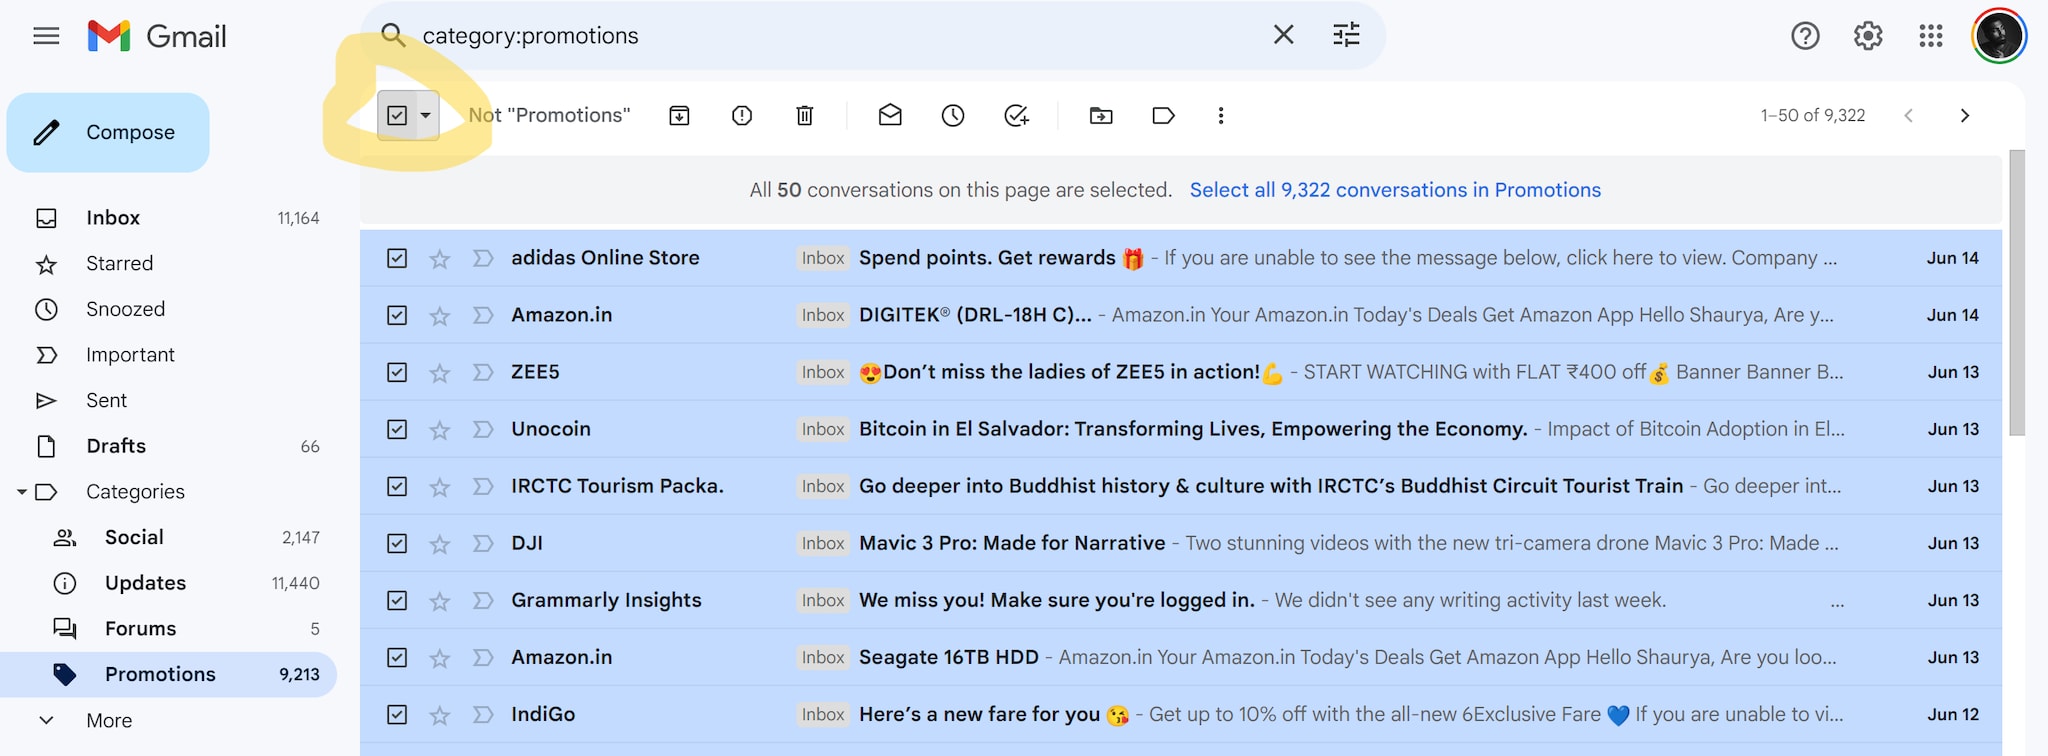Click the Labels tag icon
This screenshot has height=756, width=2048.
pos(1163,116)
